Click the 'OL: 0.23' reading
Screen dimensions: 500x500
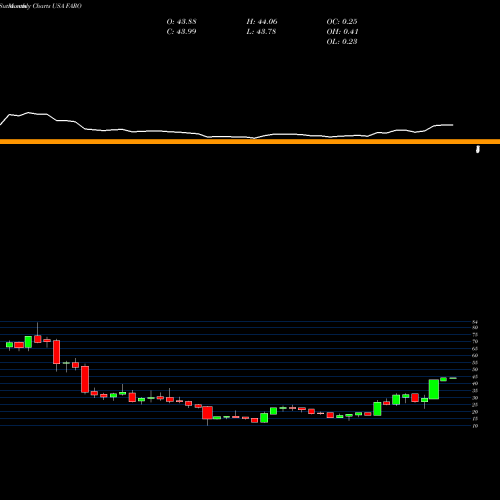342,42
